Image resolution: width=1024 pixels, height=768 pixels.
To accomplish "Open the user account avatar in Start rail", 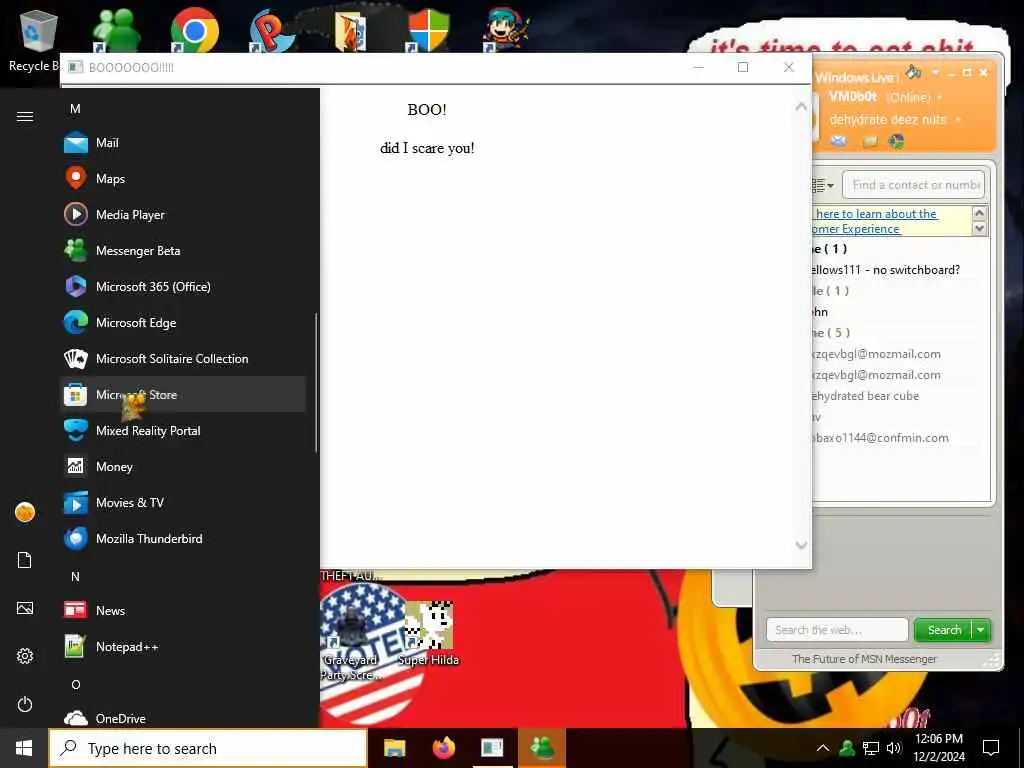I will pyautogui.click(x=25, y=512).
